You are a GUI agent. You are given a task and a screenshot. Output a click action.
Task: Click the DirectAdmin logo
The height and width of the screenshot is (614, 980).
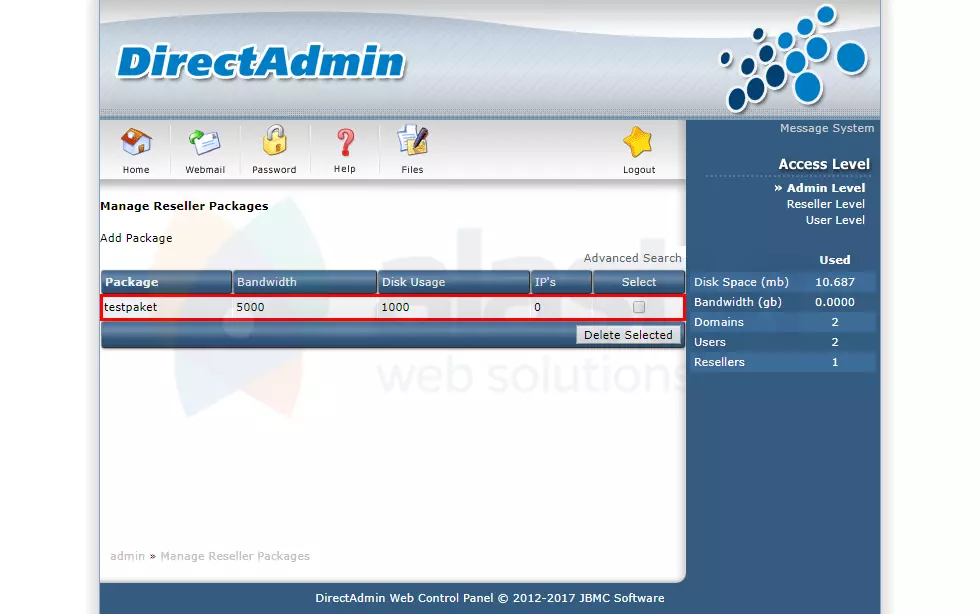tap(261, 62)
